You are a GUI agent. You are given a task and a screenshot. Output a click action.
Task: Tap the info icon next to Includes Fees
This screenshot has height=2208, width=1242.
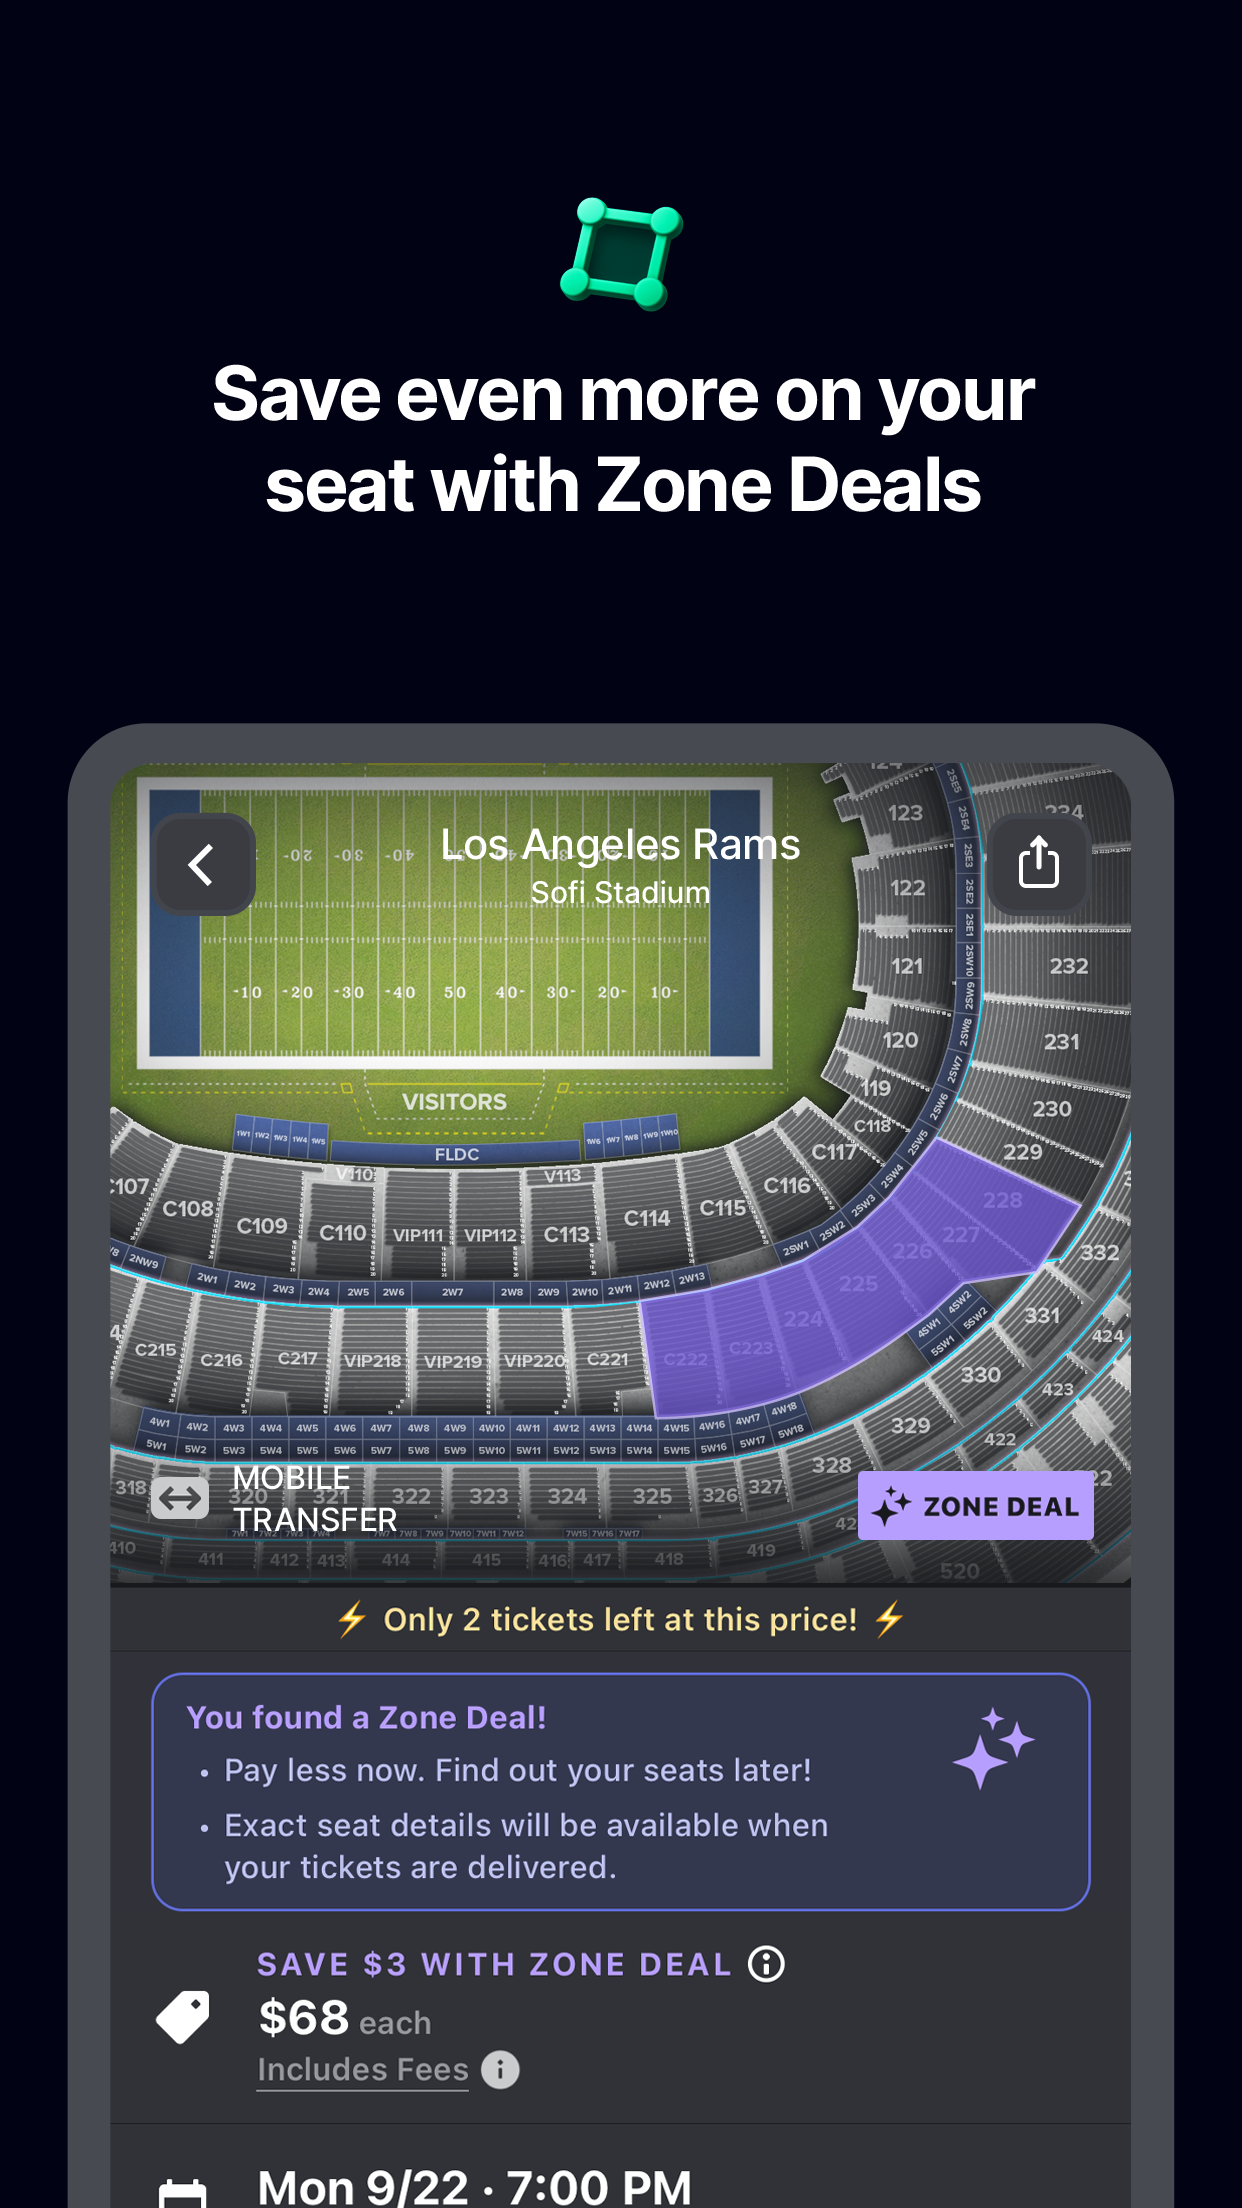[500, 2069]
